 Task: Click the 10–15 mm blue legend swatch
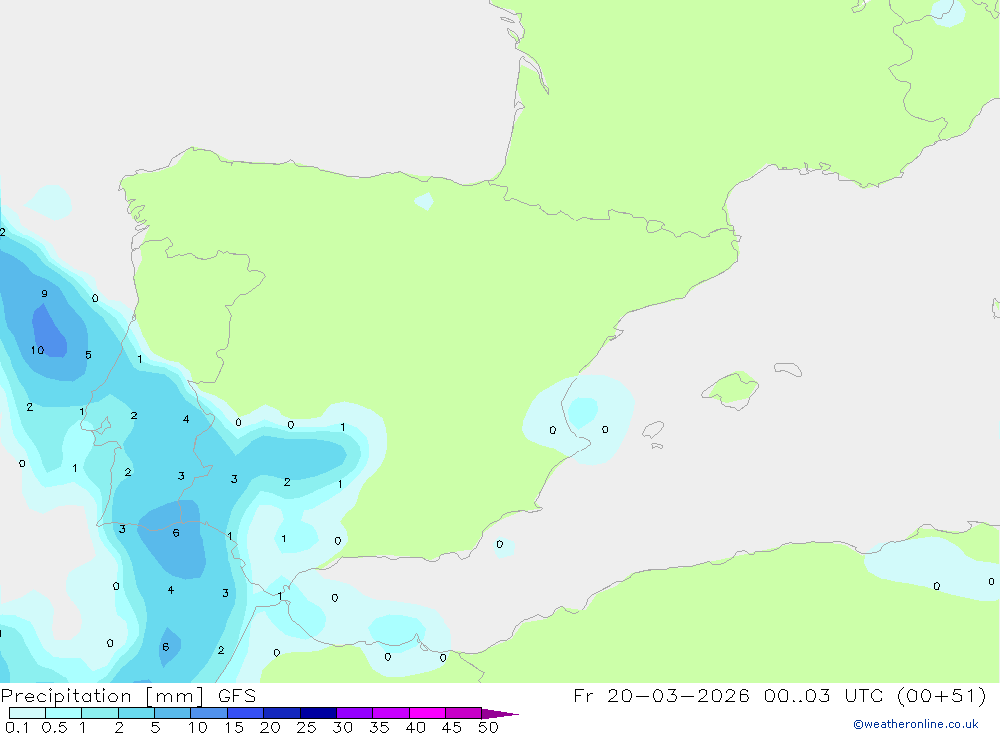pos(209,713)
